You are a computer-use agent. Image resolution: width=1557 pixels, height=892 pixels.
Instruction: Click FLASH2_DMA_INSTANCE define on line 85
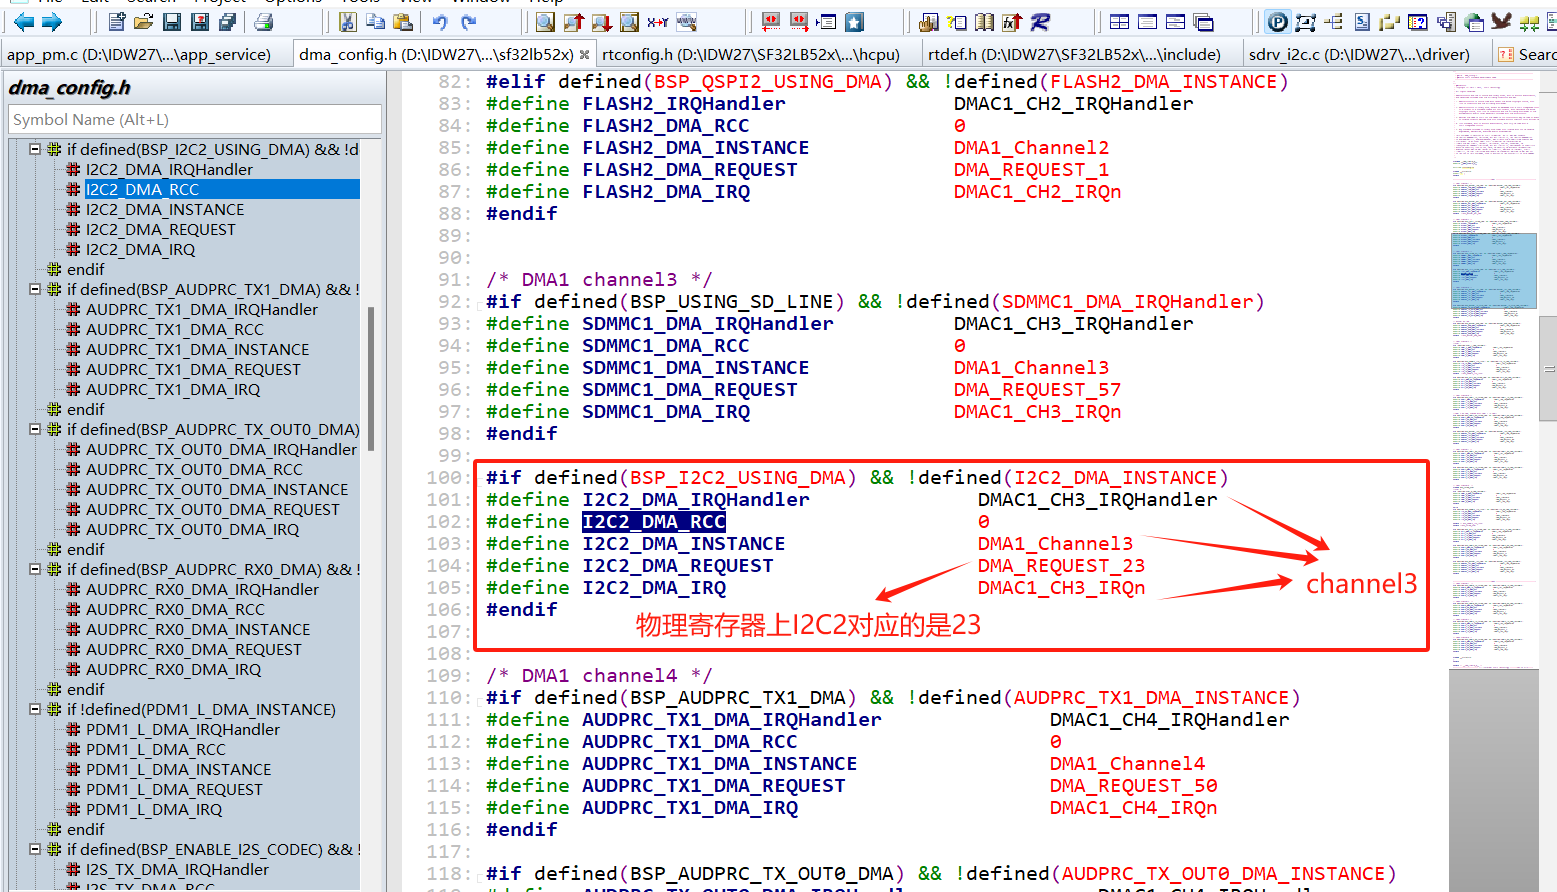click(x=696, y=147)
